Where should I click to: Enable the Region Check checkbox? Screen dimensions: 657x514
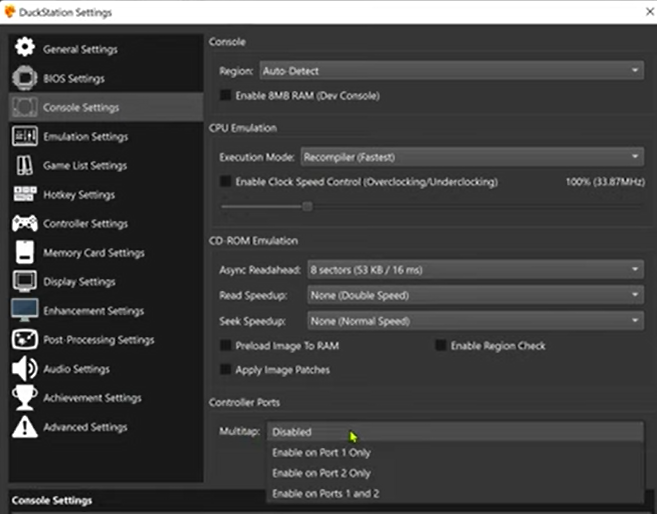(x=441, y=346)
